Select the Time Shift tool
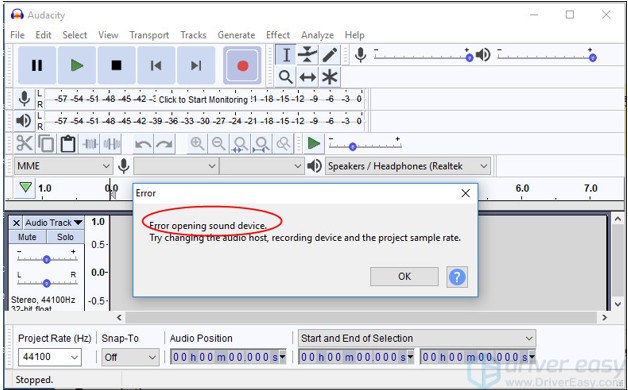Viewport: 628px width, 390px height. click(307, 76)
